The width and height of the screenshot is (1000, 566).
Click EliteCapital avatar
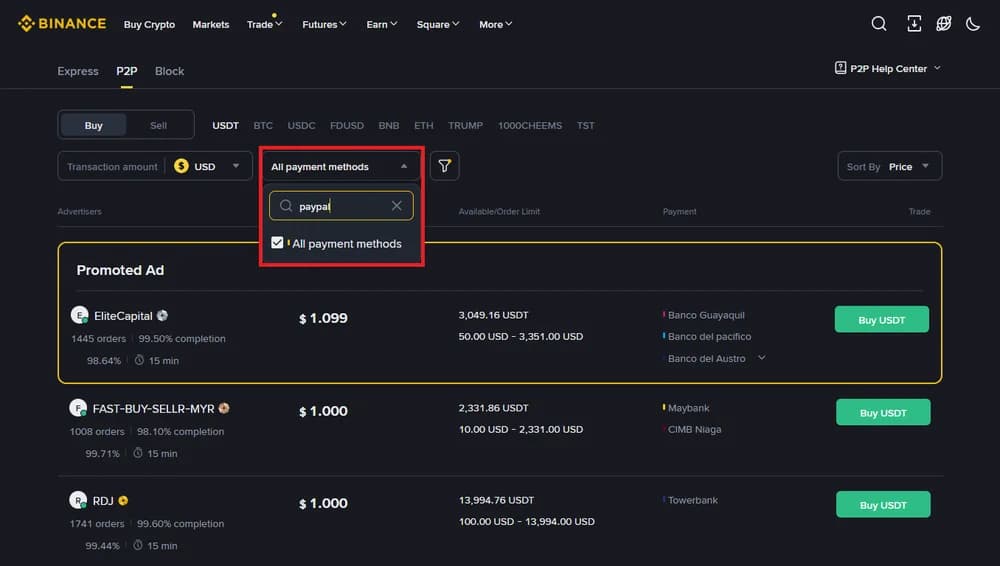[x=79, y=315]
